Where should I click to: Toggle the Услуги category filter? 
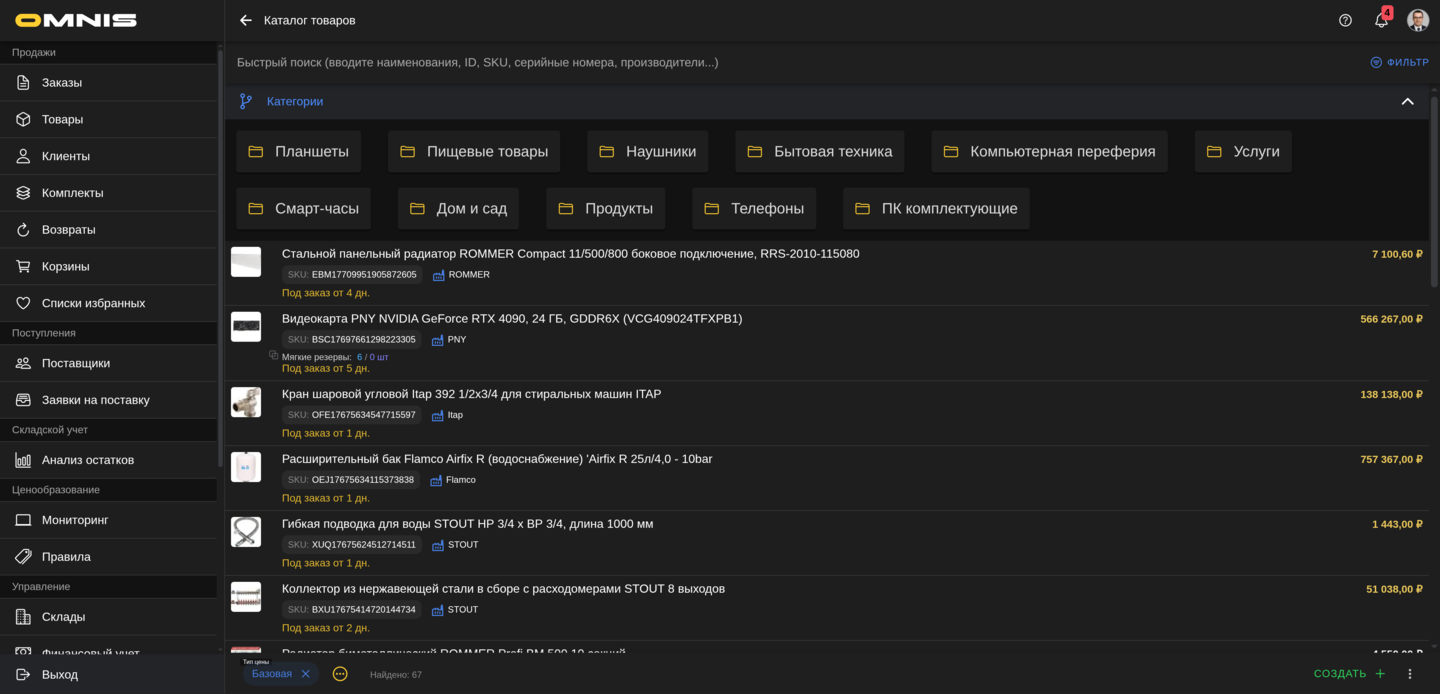[1243, 151]
